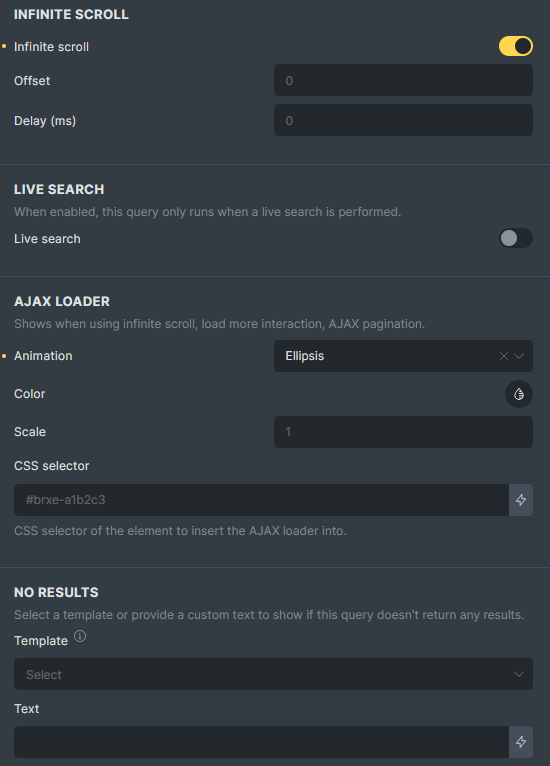Open the Color picker droplet icon
The height and width of the screenshot is (766, 550).
point(519,394)
